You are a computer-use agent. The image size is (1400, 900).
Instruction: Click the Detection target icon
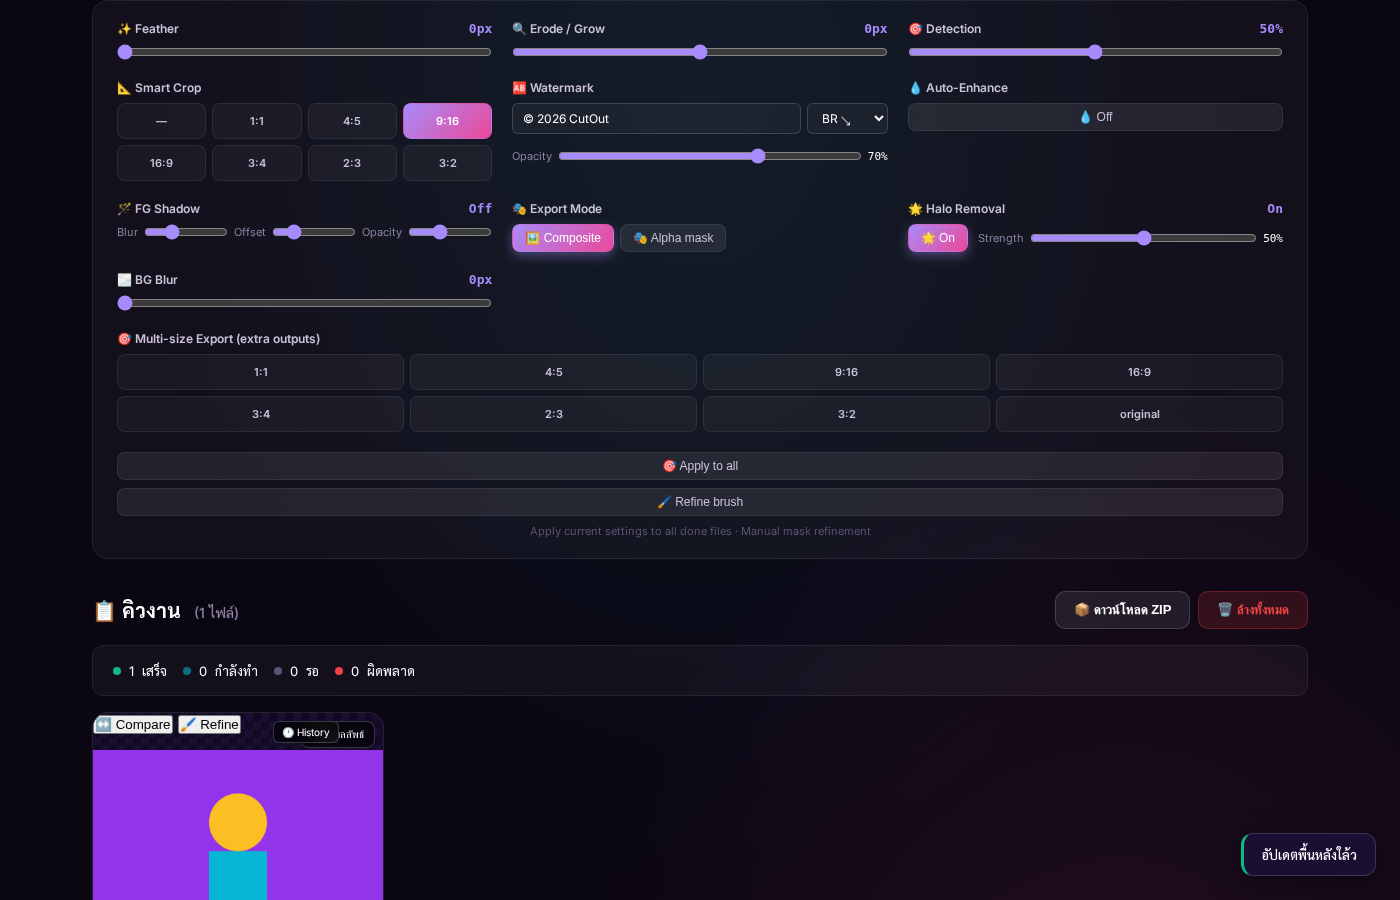pyautogui.click(x=915, y=29)
